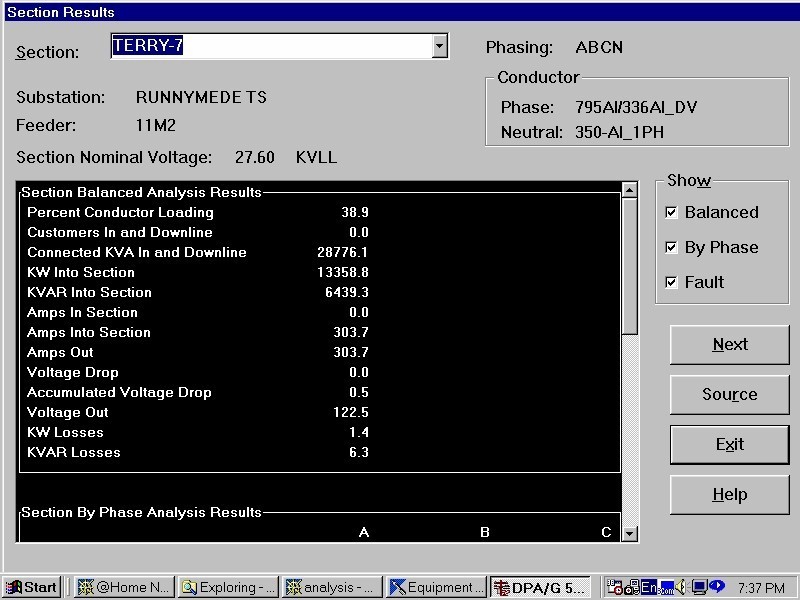The height and width of the screenshot is (600, 800).
Task: Open the Windows Start menu
Action: [31, 587]
